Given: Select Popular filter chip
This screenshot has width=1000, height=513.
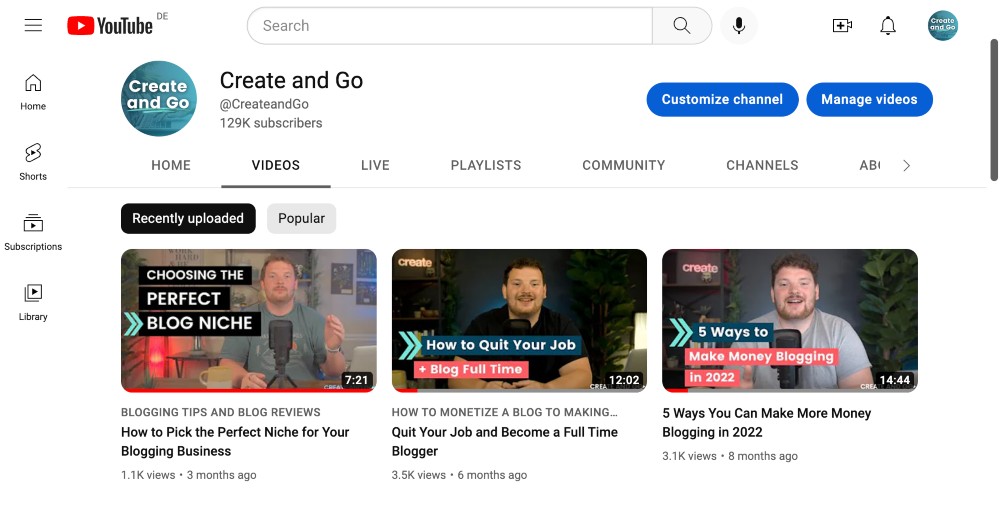Looking at the screenshot, I should point(302,218).
